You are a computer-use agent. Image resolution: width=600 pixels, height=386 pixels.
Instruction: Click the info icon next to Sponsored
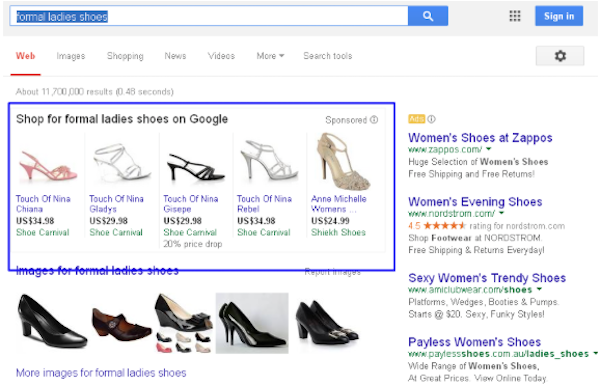374,120
